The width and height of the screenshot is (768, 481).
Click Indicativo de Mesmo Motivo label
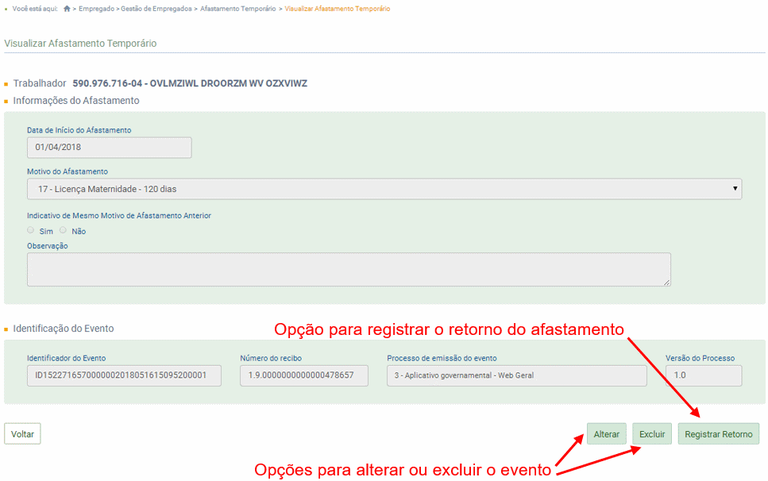119,216
